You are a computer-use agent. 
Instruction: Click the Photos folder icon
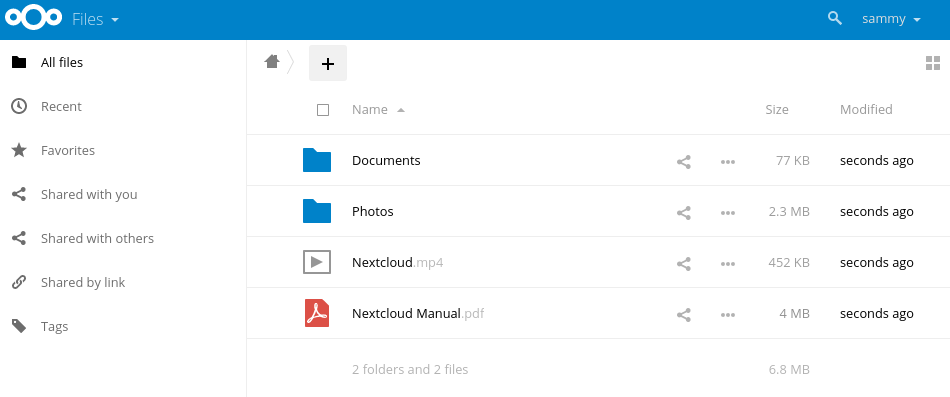[x=317, y=211]
